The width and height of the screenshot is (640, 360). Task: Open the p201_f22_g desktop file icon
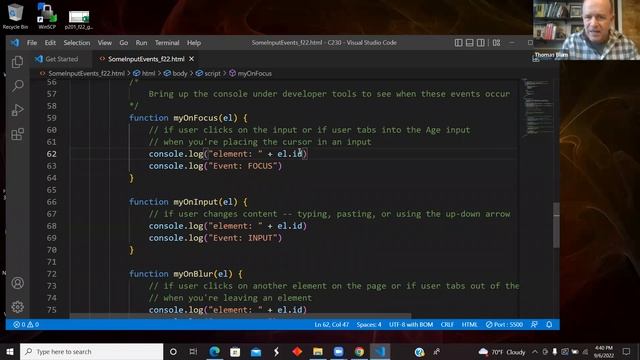(78, 20)
